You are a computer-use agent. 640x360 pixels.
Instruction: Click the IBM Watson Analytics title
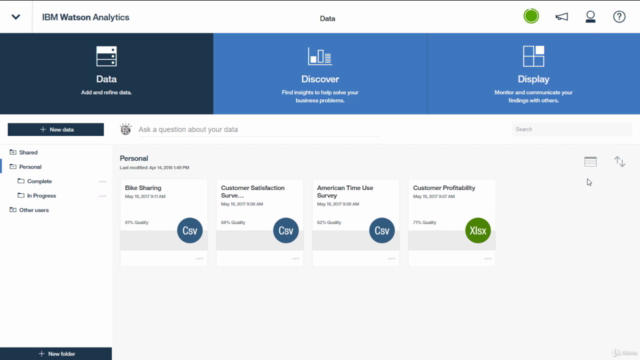86,17
